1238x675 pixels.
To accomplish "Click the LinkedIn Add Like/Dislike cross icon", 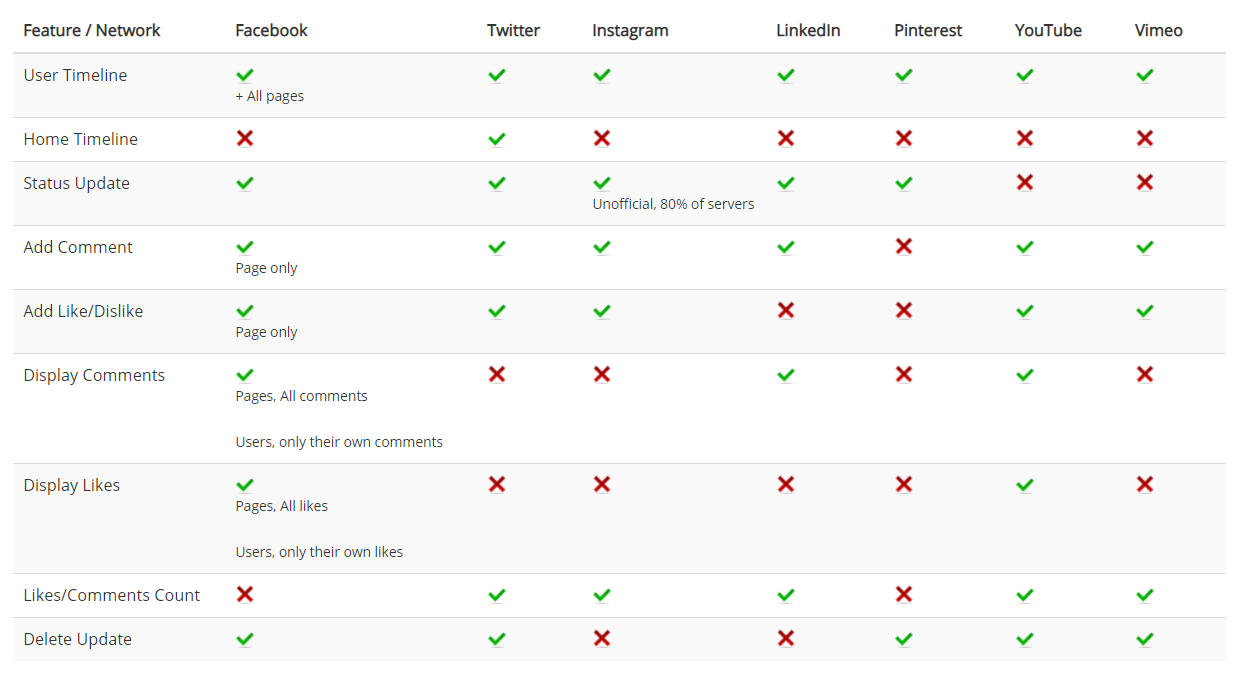I will [786, 310].
